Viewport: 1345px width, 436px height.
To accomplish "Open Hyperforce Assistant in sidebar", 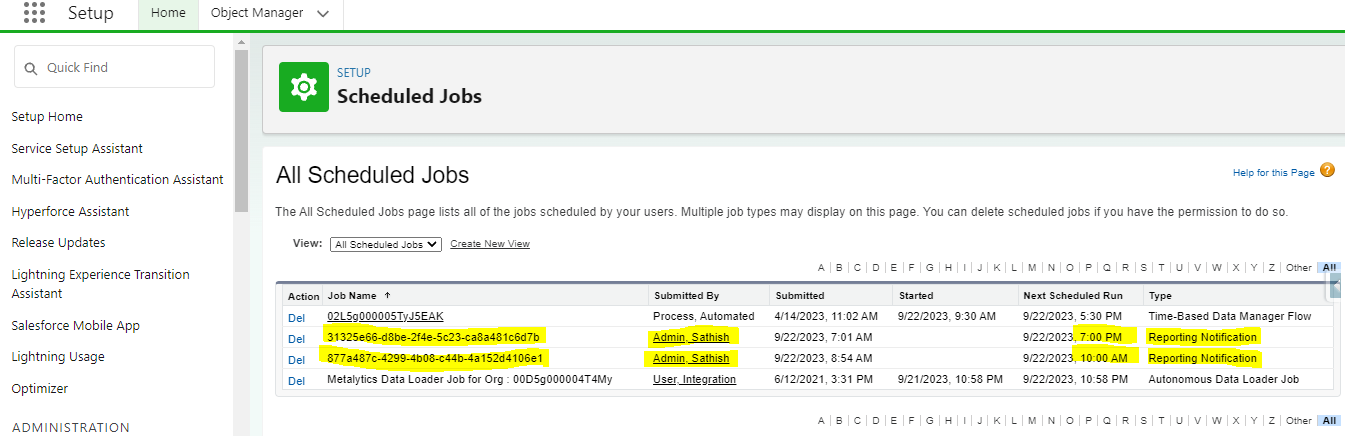I will click(x=70, y=212).
